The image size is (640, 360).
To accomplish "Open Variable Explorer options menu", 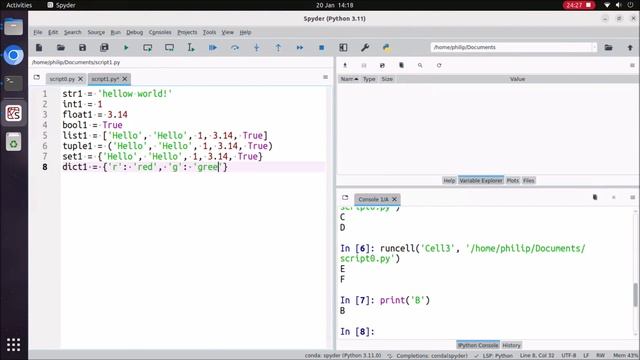I will 632,65.
